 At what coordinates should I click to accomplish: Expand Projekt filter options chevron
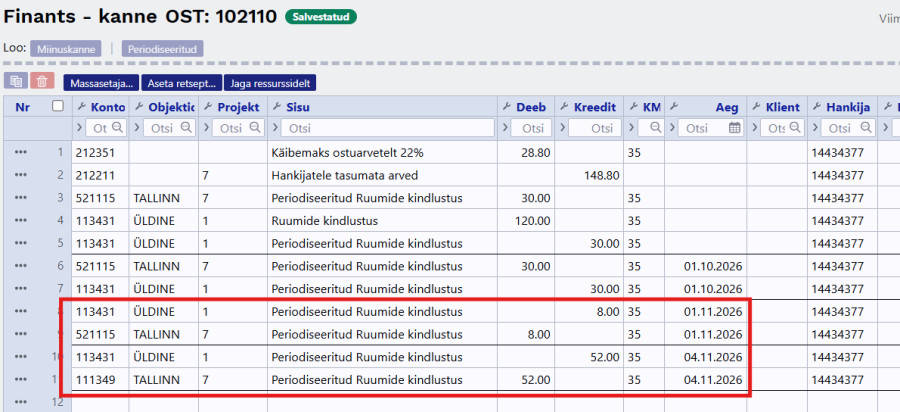click(x=205, y=128)
